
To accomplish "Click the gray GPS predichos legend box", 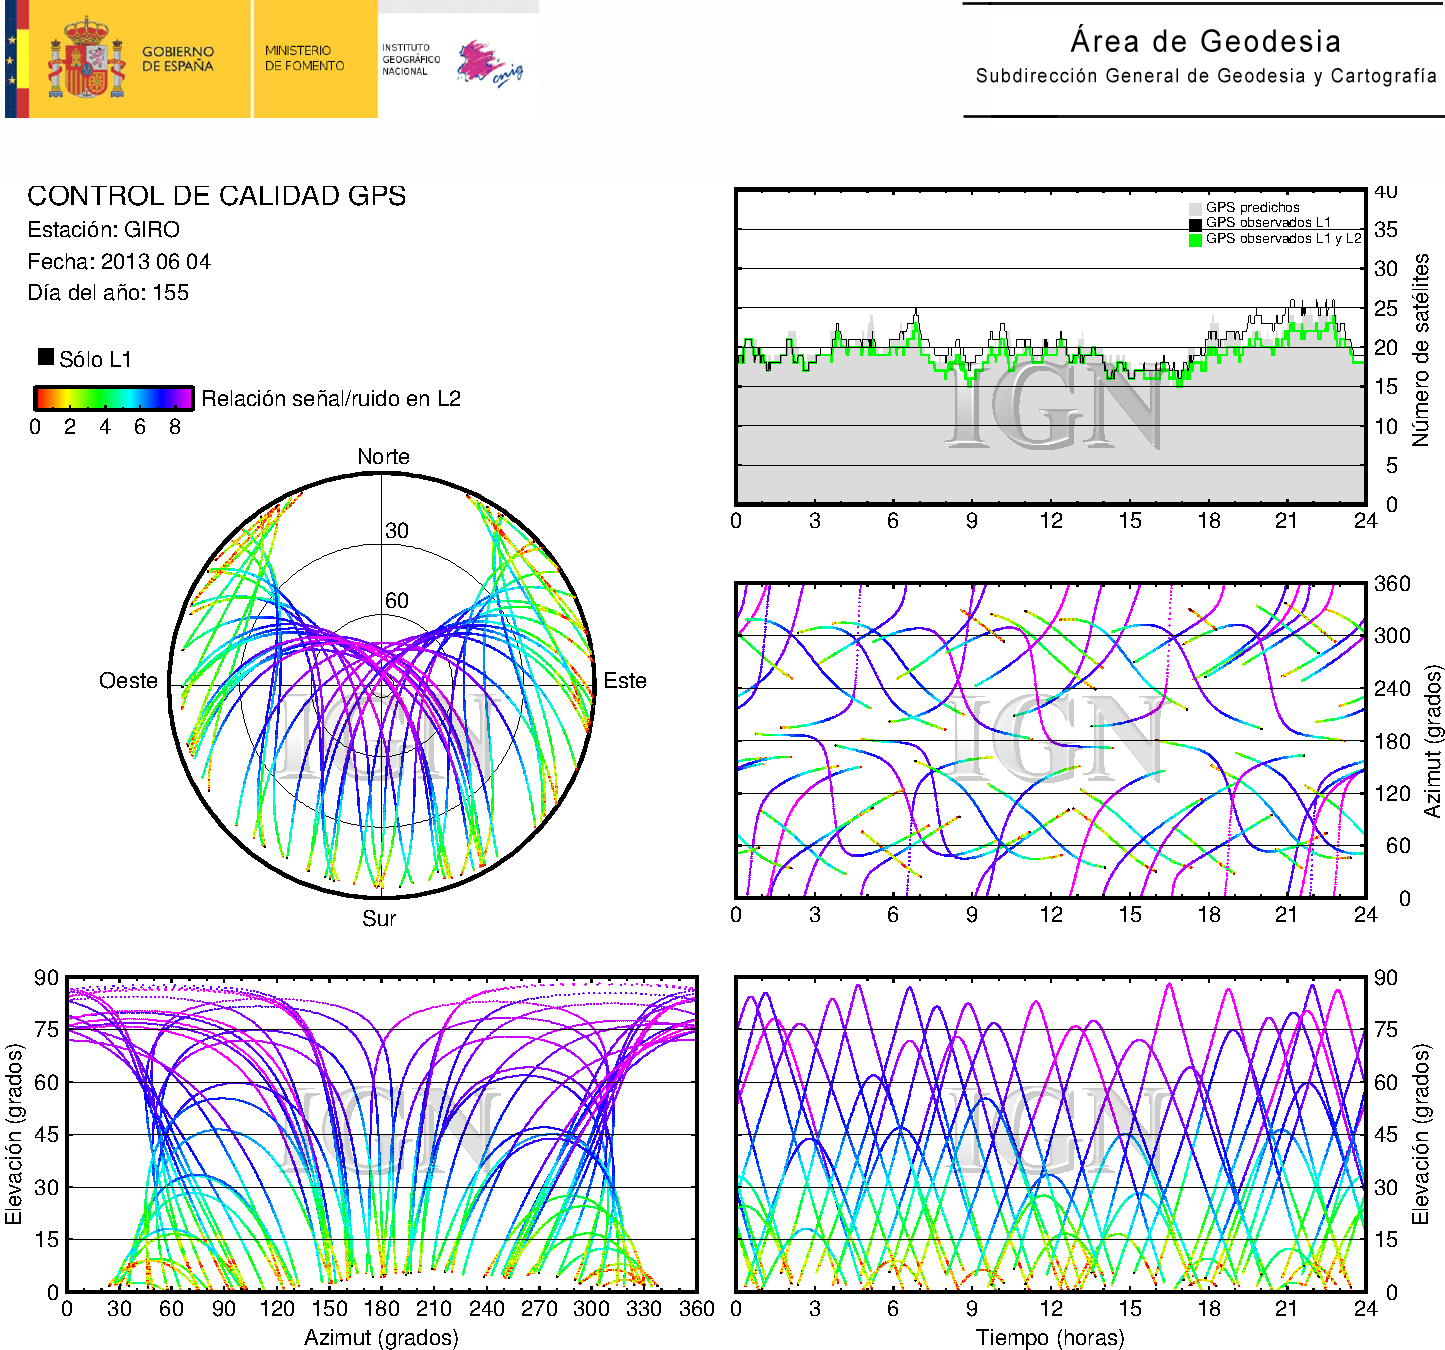I will pyautogui.click(x=1195, y=208).
